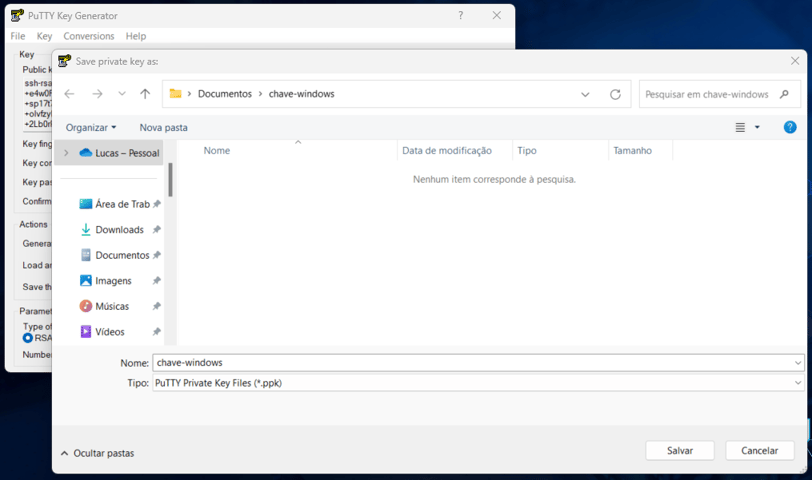The height and width of the screenshot is (480, 812).
Task: Click the pin icon next to Músicas
Action: point(156,306)
